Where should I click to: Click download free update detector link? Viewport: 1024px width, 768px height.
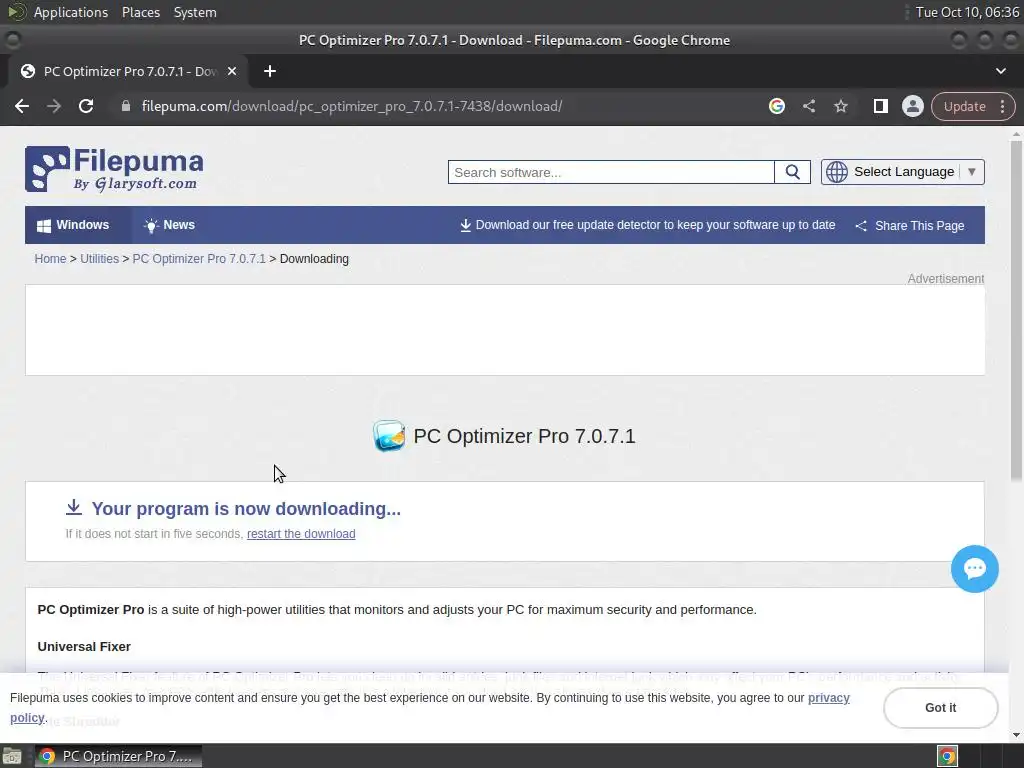(647, 225)
